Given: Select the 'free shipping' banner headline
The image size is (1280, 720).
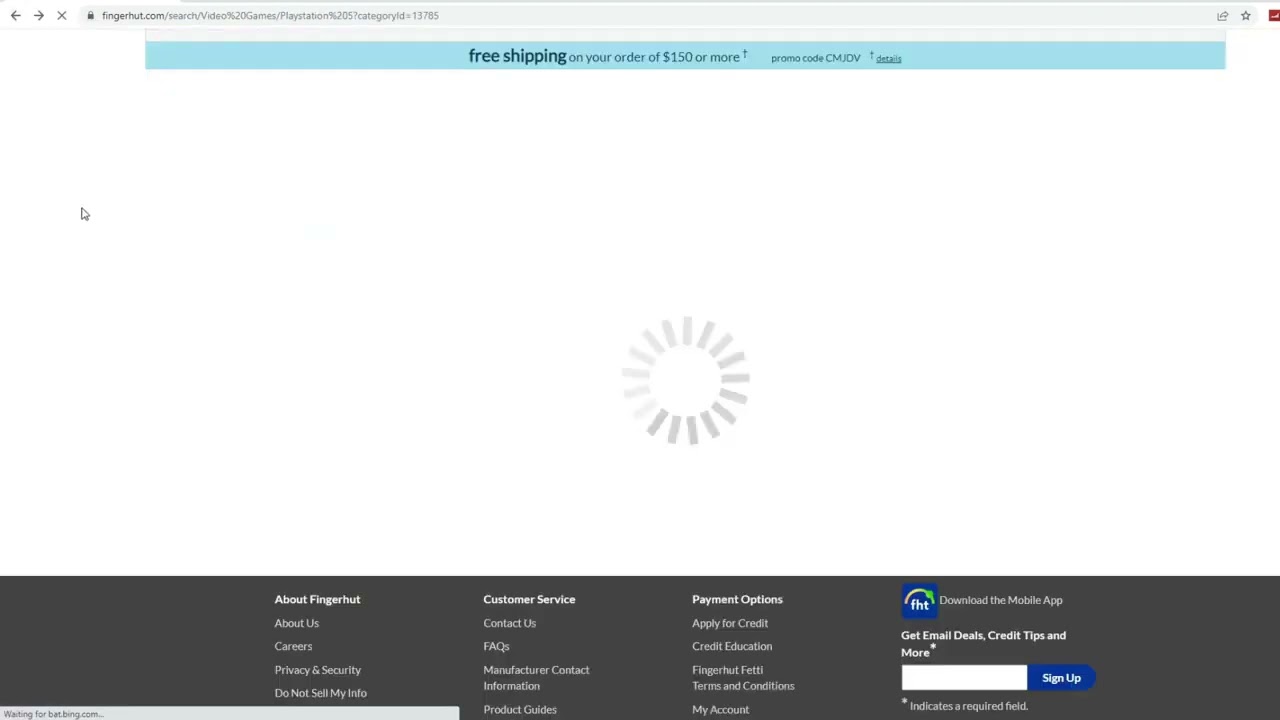Looking at the screenshot, I should pyautogui.click(x=517, y=56).
